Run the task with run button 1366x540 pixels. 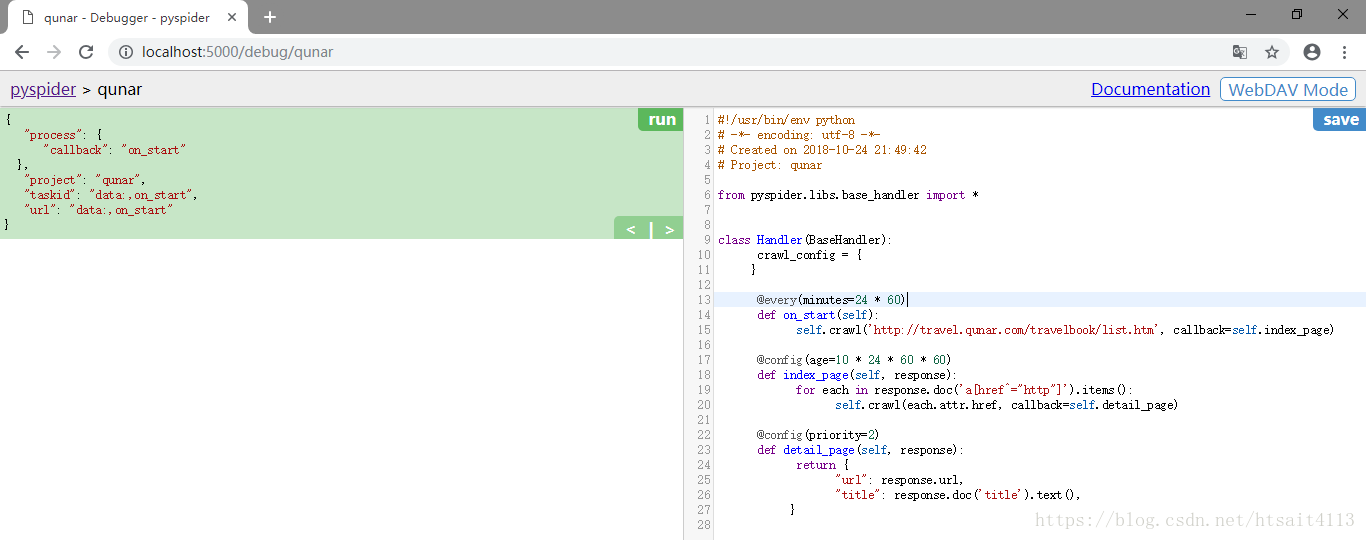pyautogui.click(x=661, y=119)
